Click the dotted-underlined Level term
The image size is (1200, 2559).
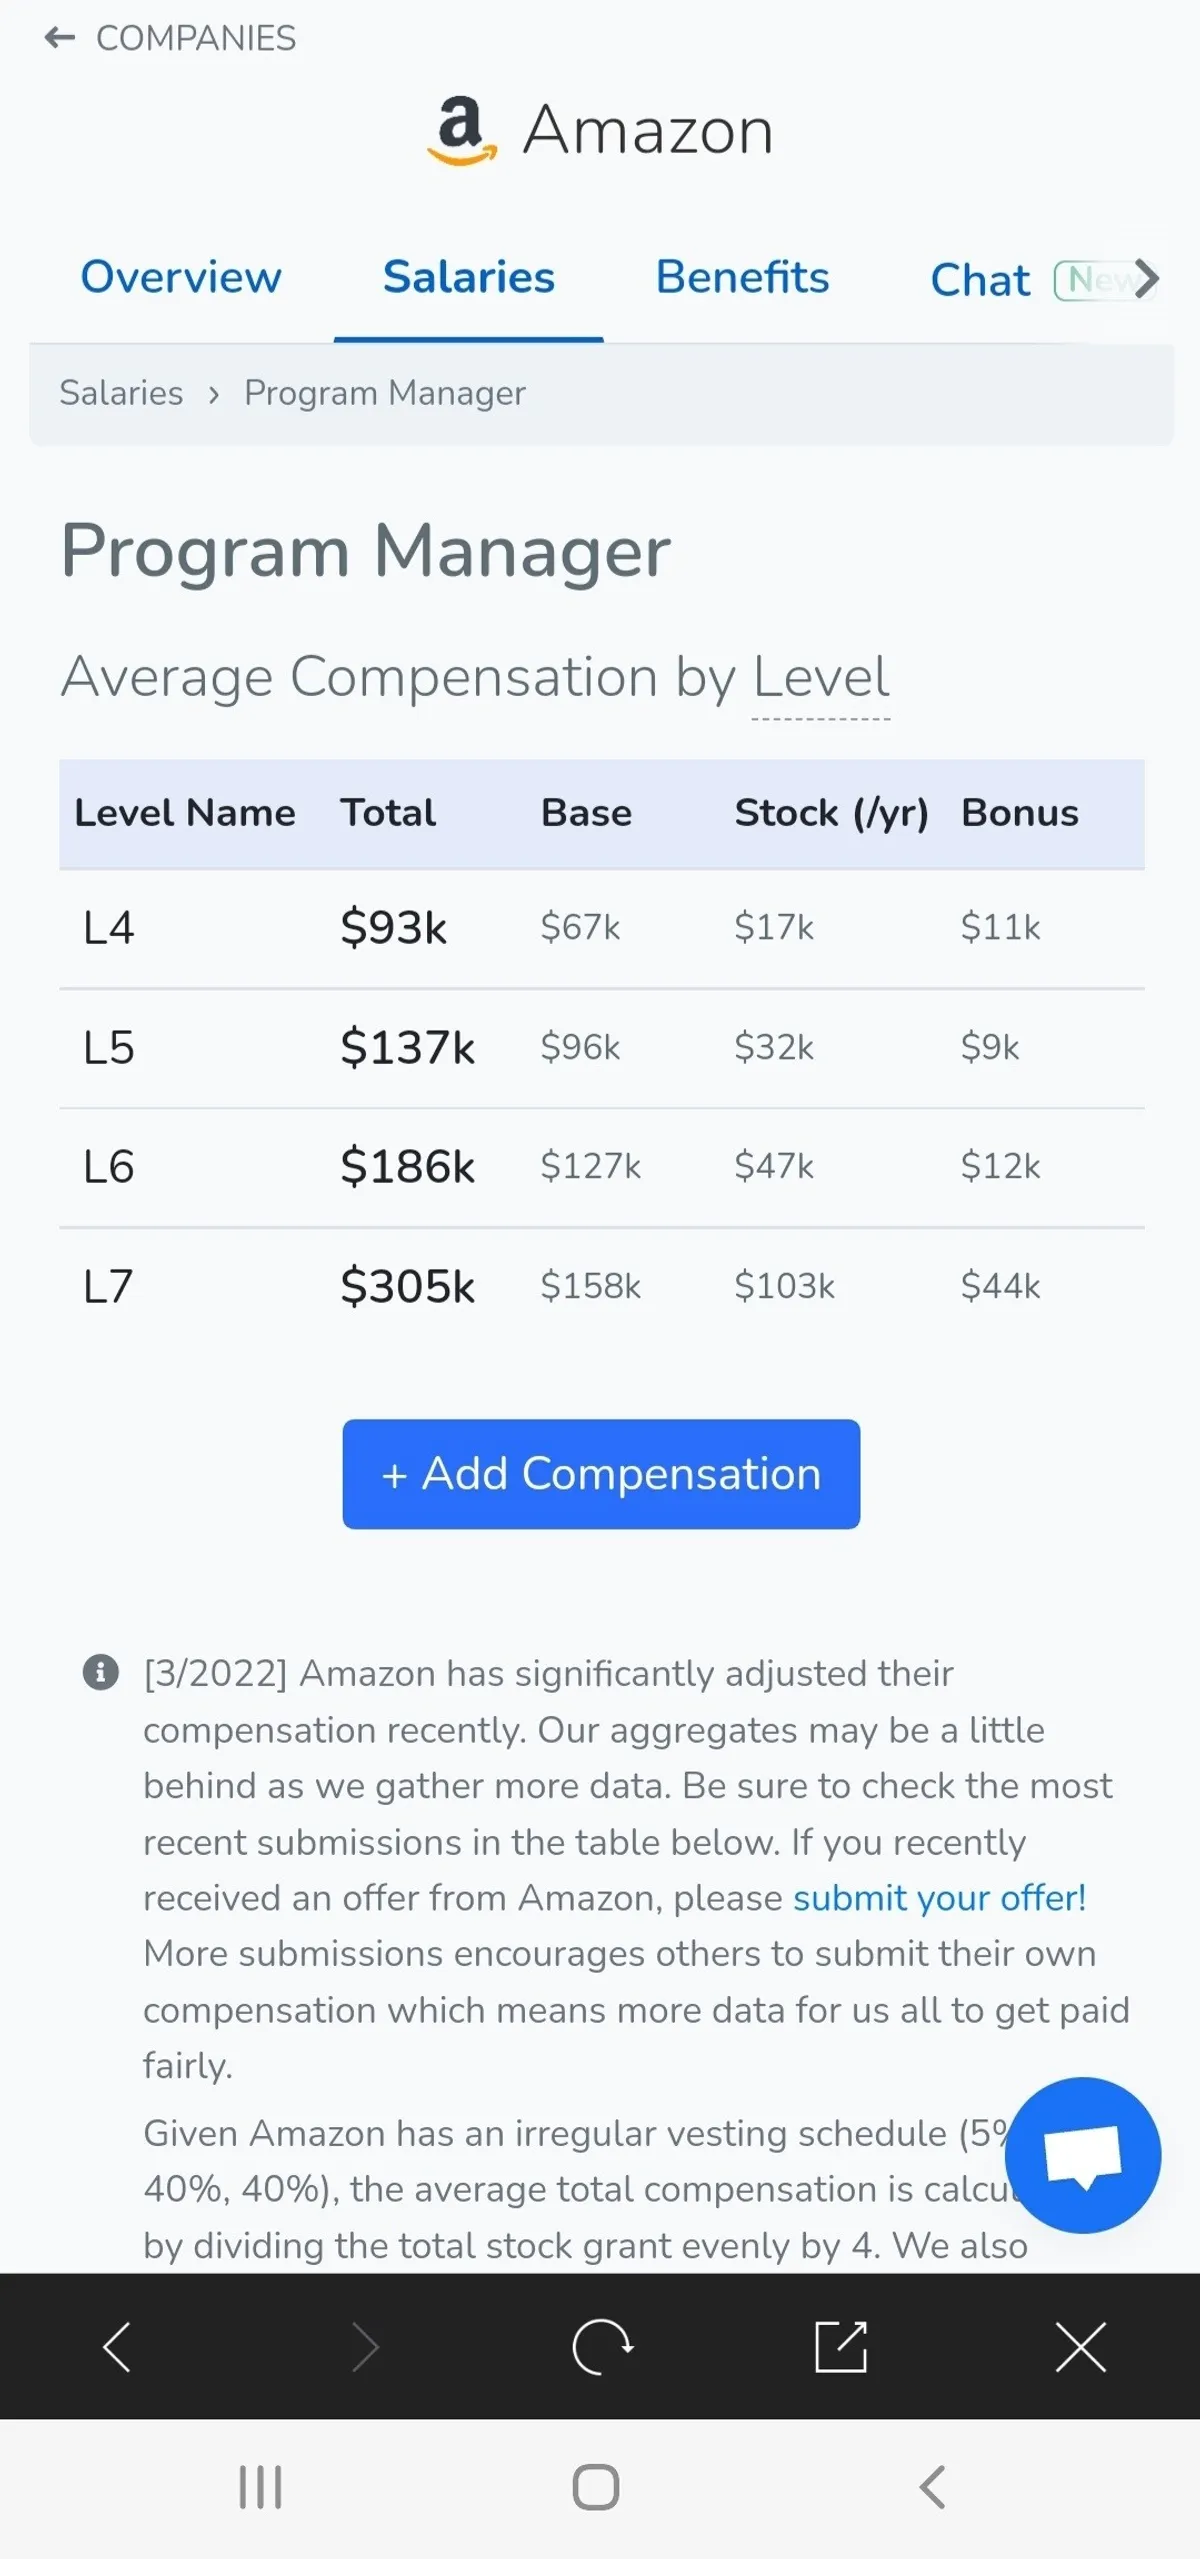click(x=820, y=678)
